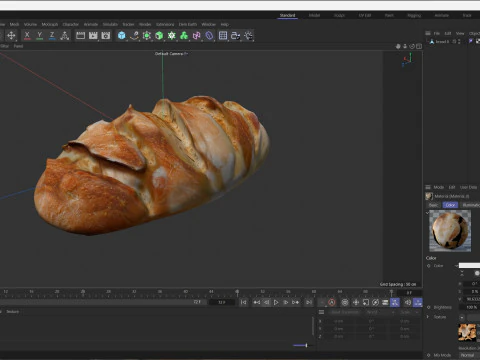Toggle the highlighted Point Level Animation button
This screenshot has width=480, height=360.
[x=395, y=302]
